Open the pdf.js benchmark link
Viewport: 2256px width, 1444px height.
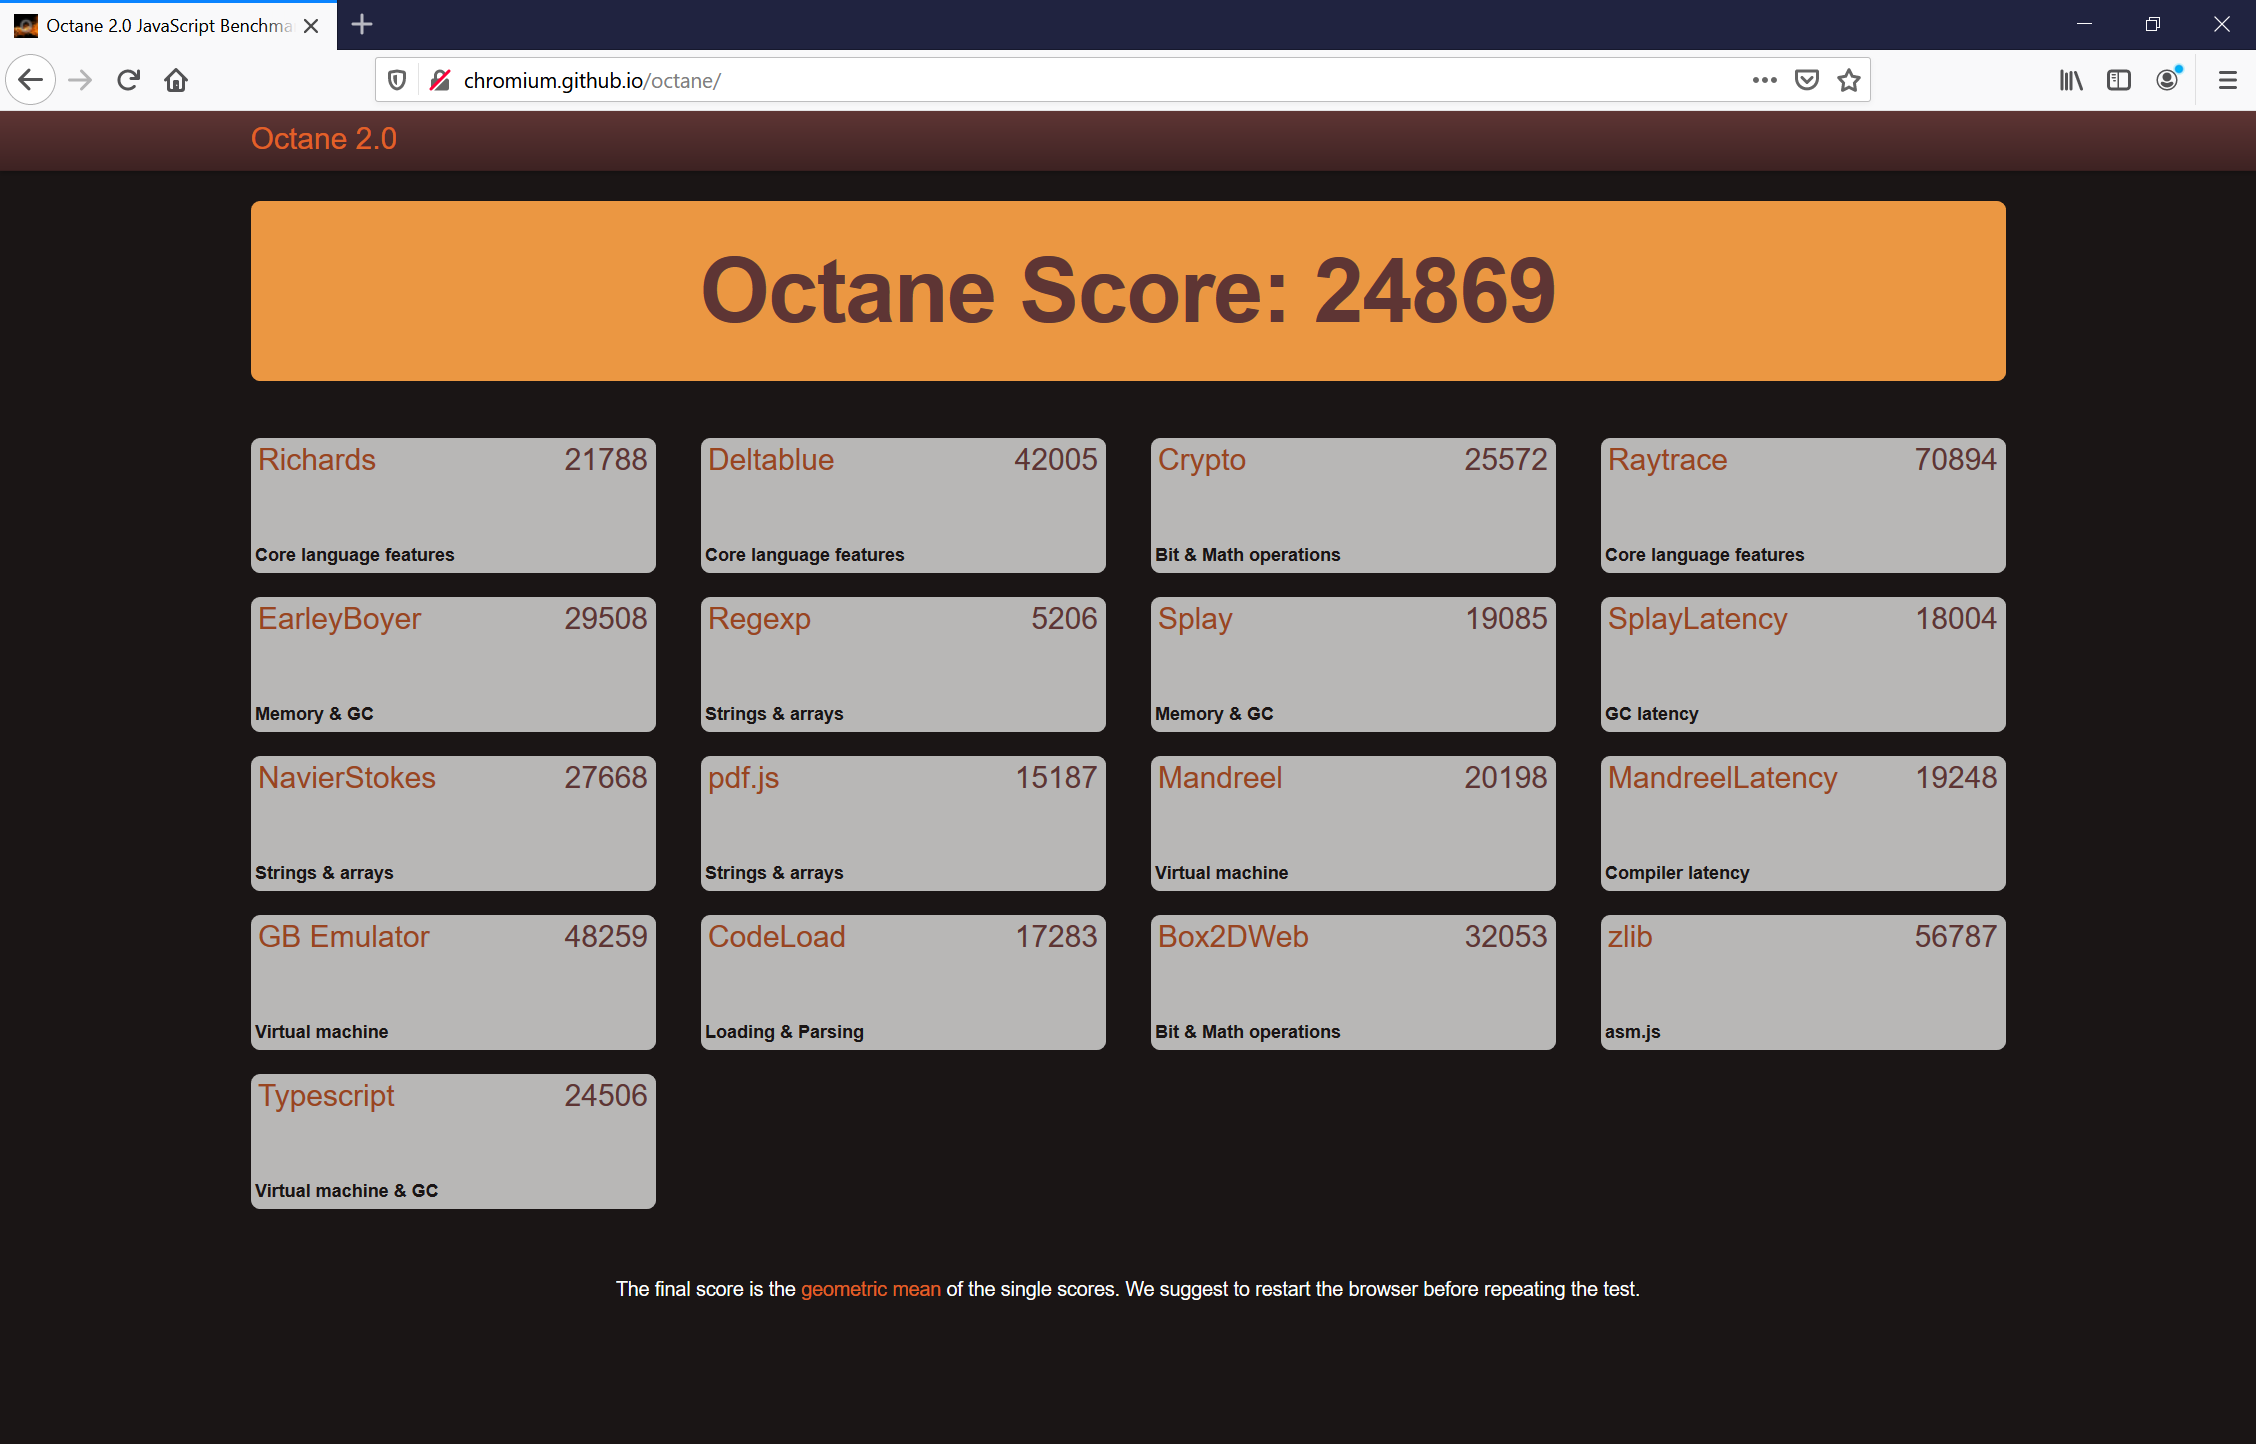tap(743, 778)
